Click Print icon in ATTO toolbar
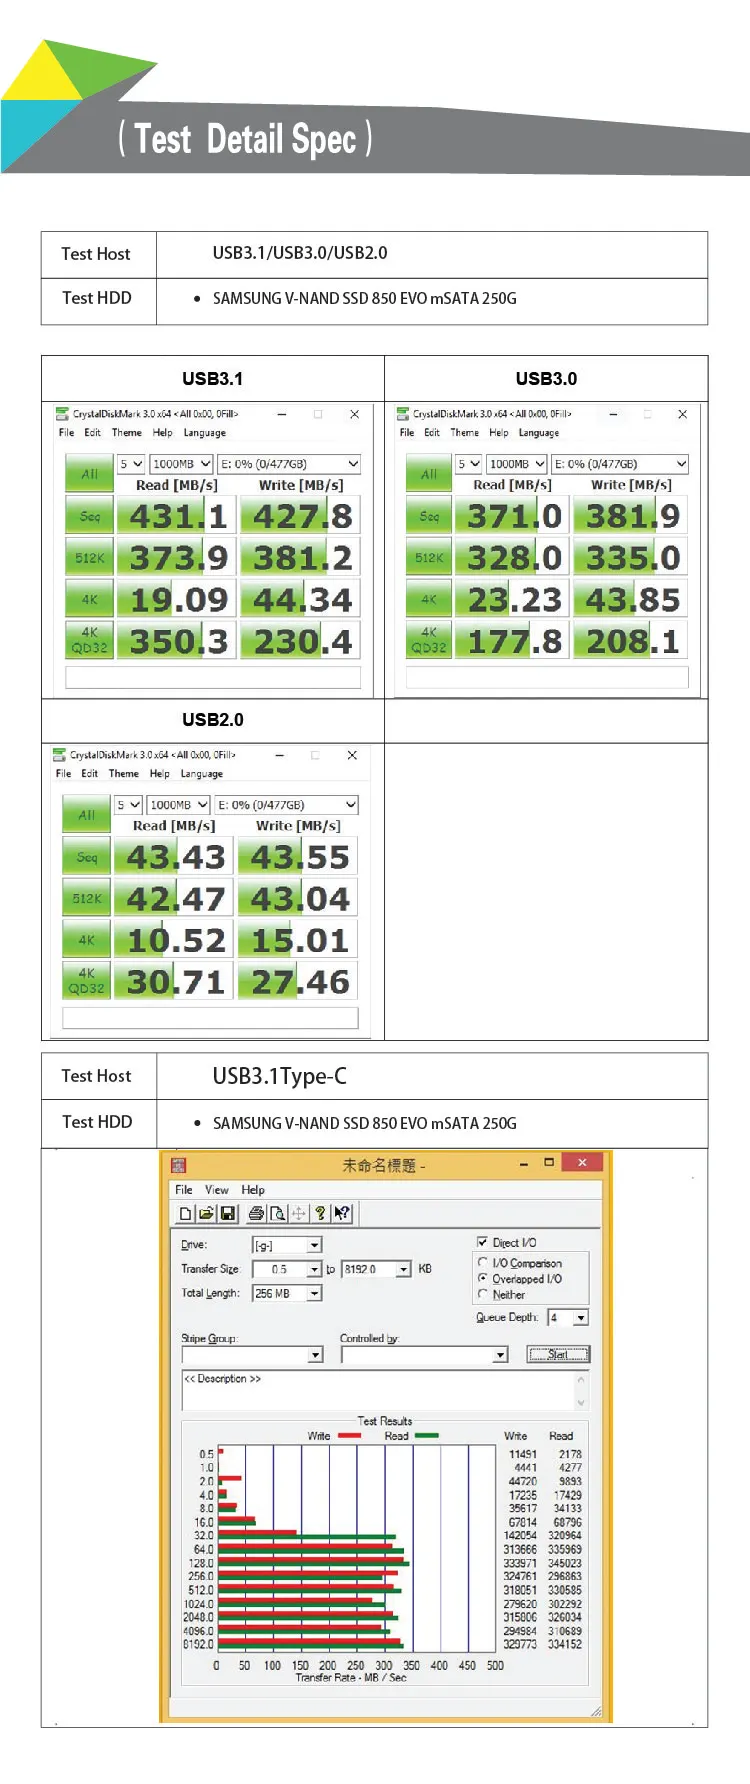 click(x=256, y=1213)
